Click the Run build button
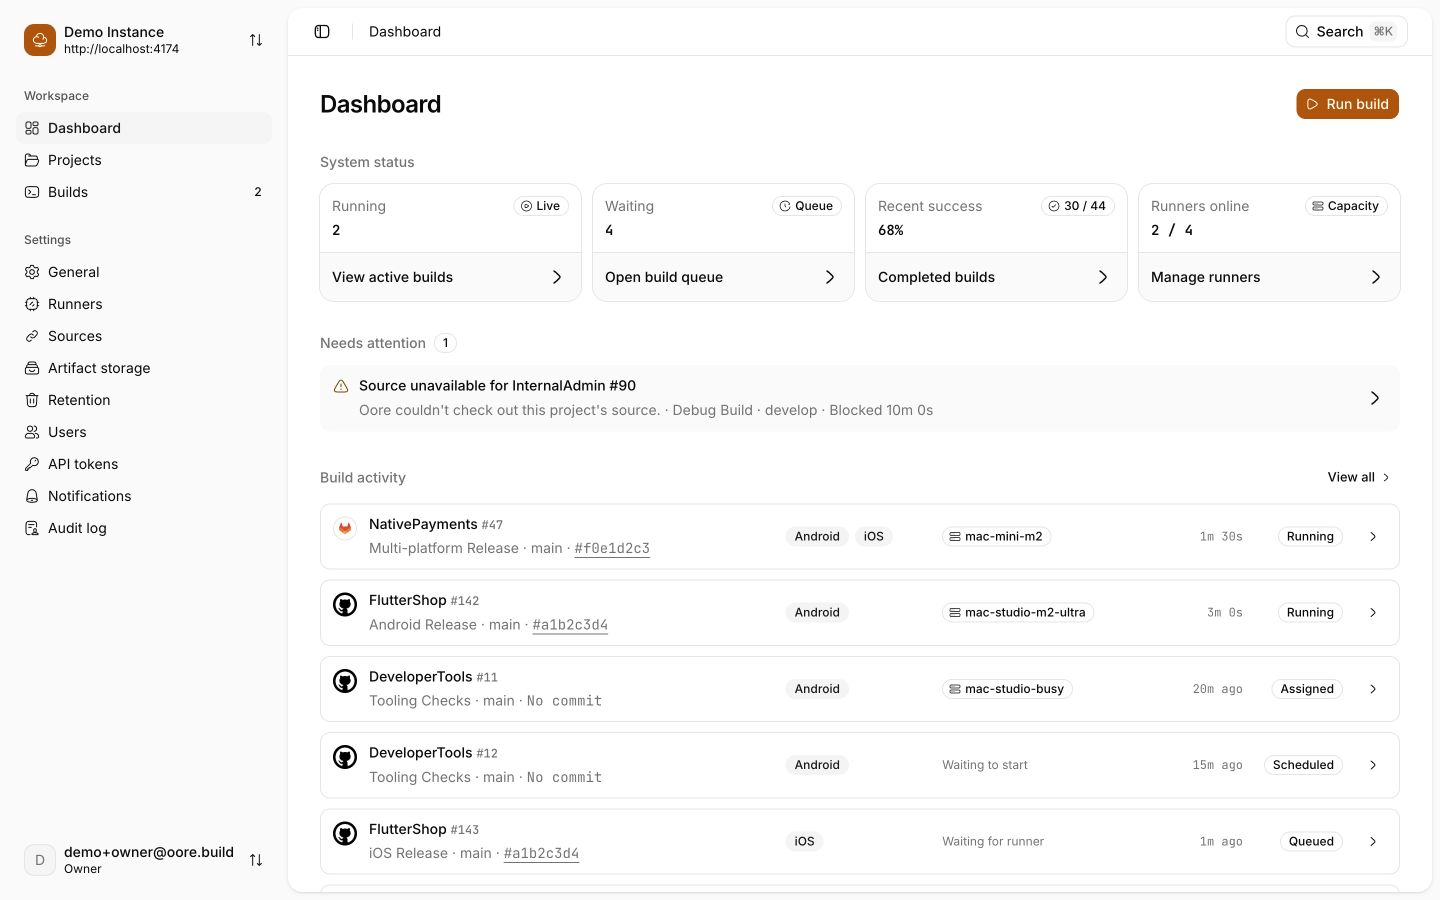This screenshot has width=1440, height=900. [x=1347, y=104]
